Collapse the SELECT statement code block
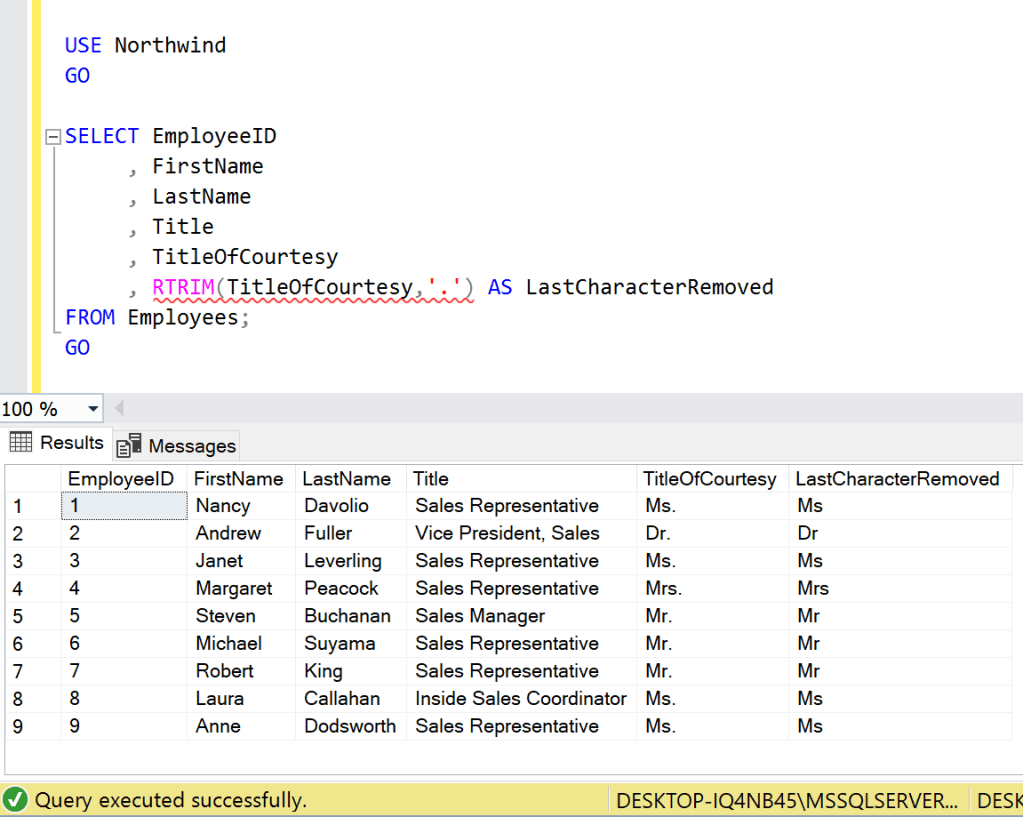This screenshot has width=1023, height=817. 53,137
